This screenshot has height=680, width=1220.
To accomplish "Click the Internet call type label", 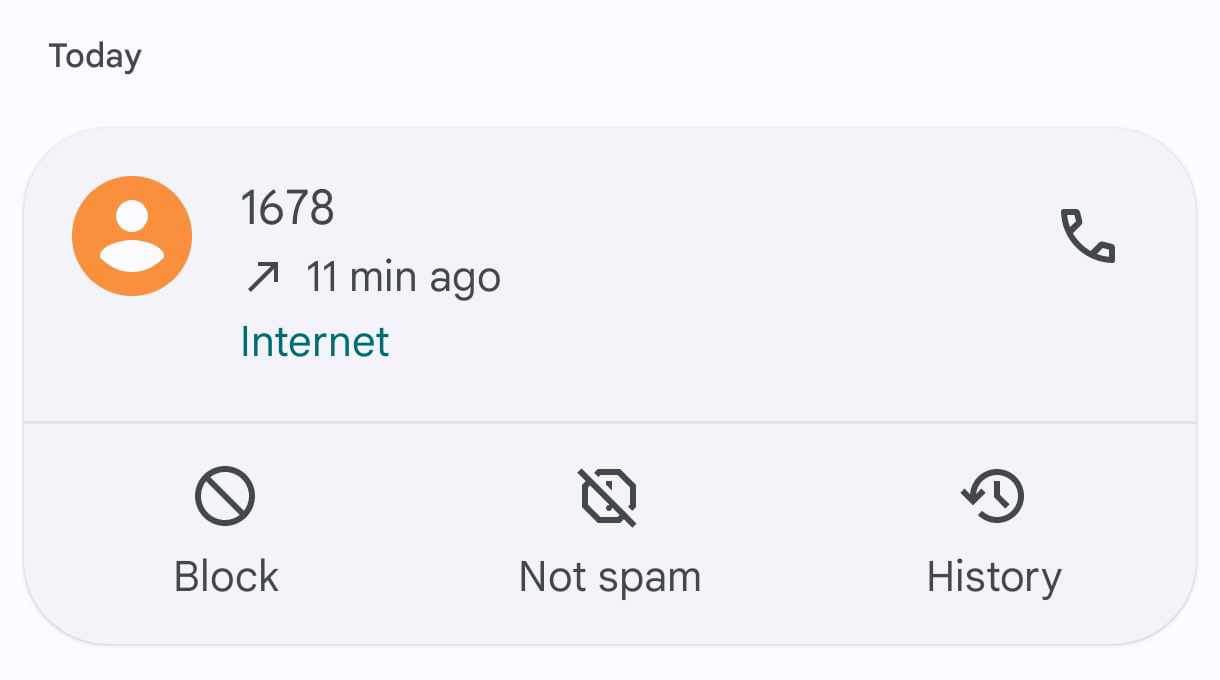I will (x=314, y=342).
